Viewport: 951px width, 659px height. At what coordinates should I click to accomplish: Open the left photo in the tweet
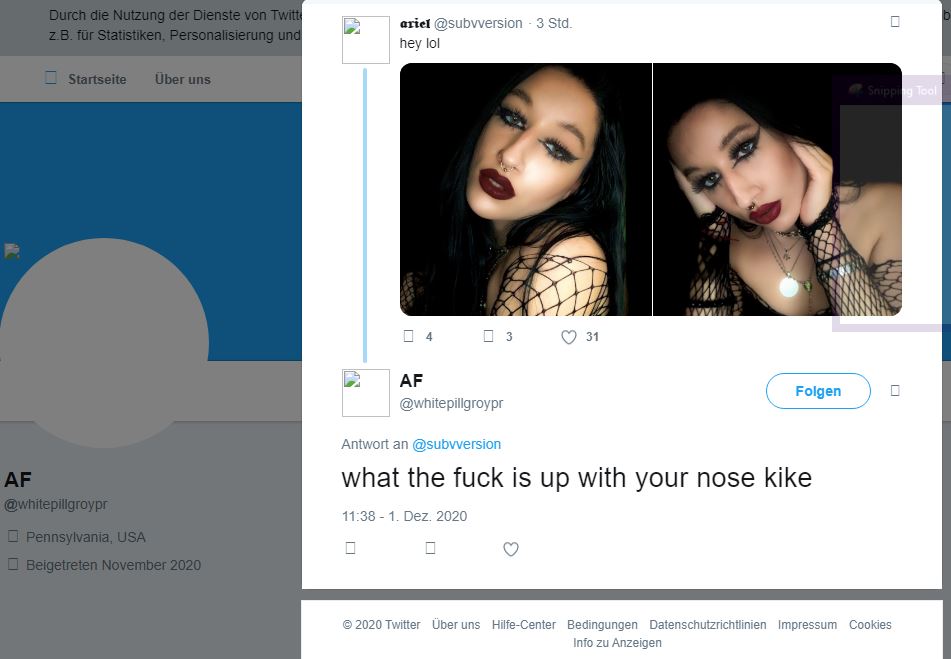(526, 189)
